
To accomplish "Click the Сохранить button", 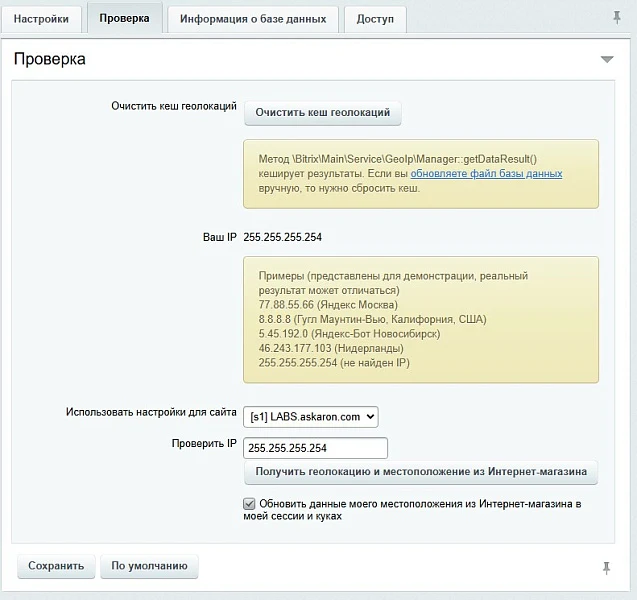I will (56, 566).
